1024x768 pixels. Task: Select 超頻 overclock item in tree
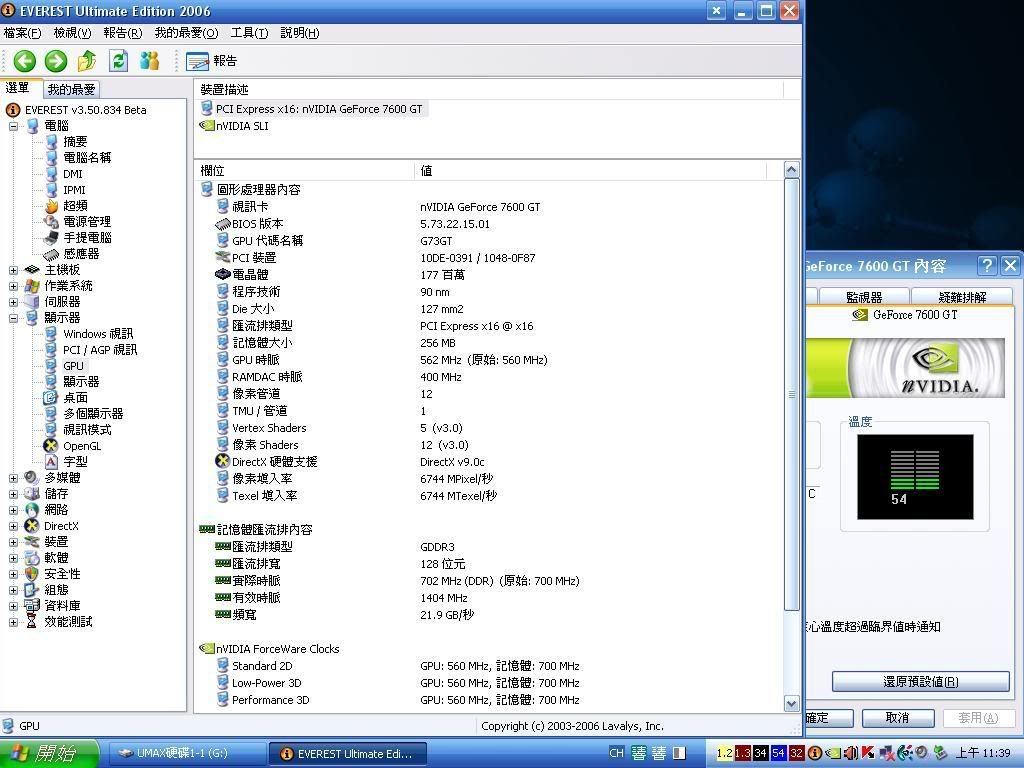tap(75, 206)
